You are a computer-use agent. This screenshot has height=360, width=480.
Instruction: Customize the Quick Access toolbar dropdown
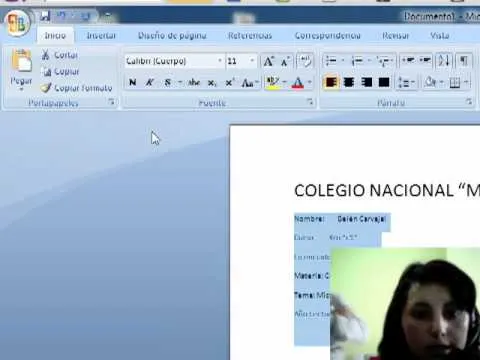pyautogui.click(x=107, y=15)
